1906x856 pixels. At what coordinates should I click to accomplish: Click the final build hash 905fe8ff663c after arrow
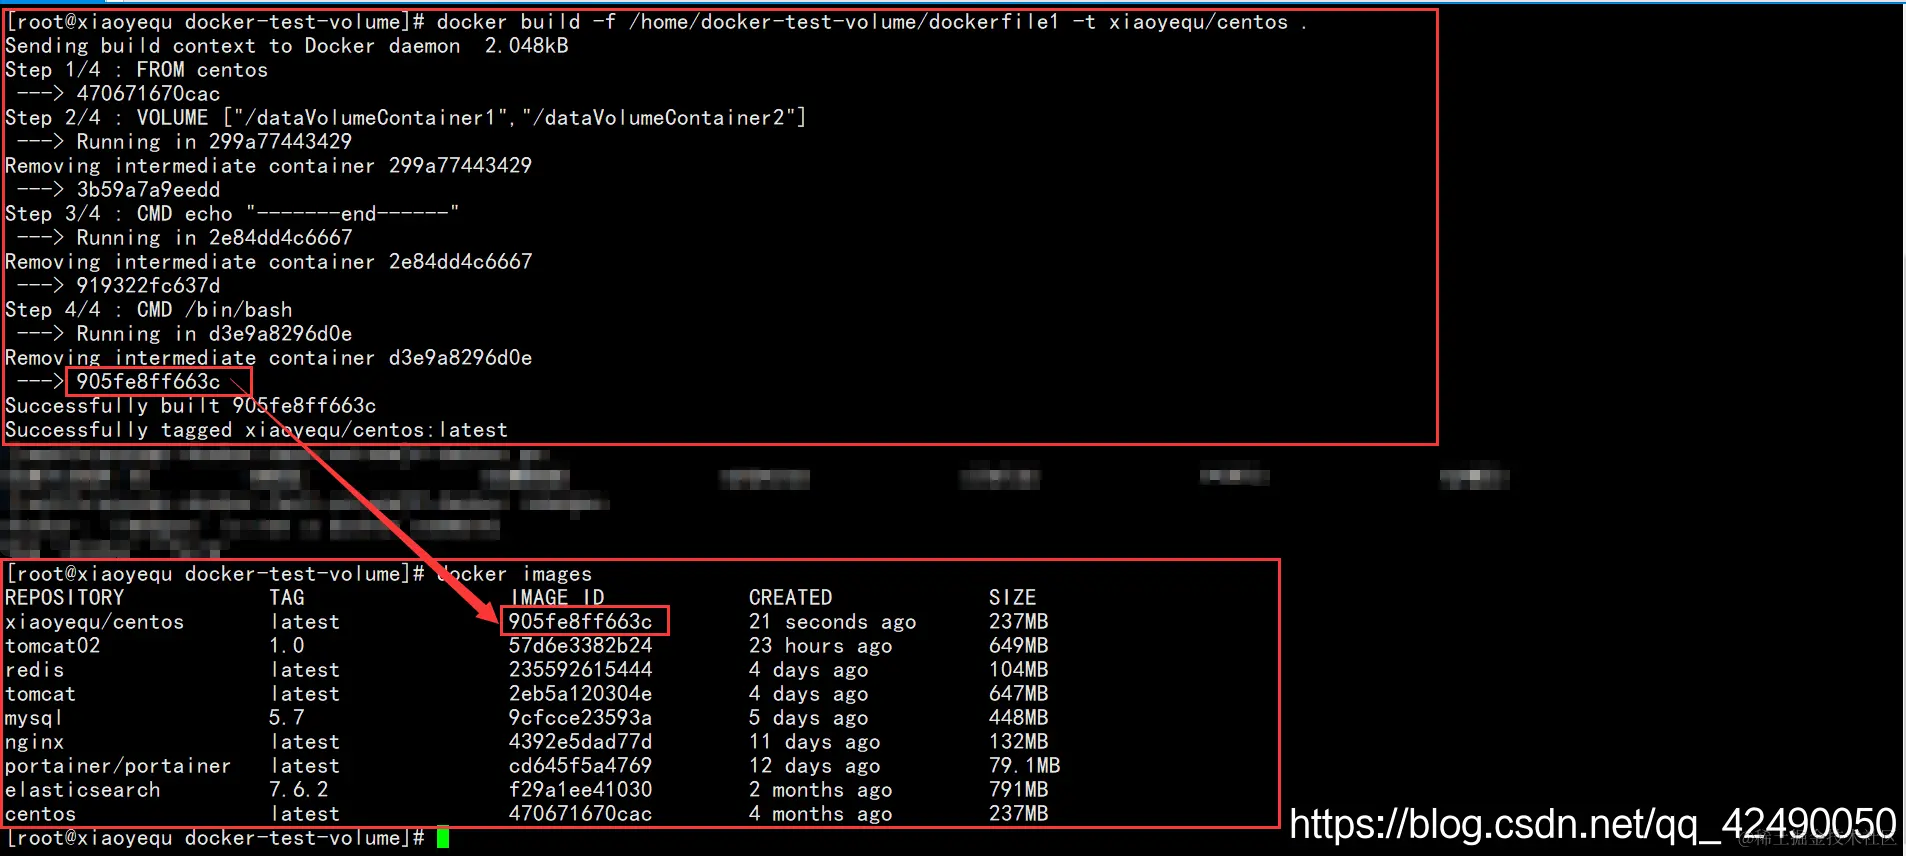(x=148, y=381)
